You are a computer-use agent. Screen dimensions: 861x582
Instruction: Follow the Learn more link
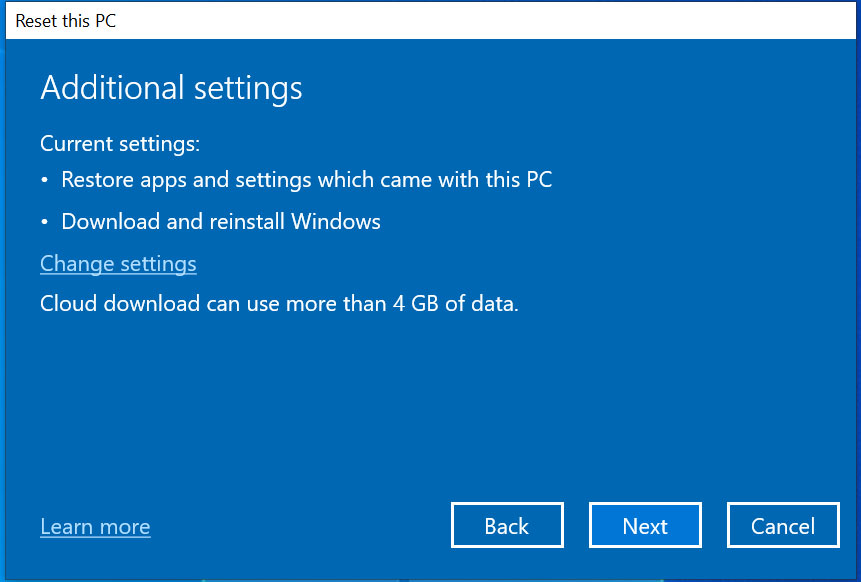click(x=95, y=527)
